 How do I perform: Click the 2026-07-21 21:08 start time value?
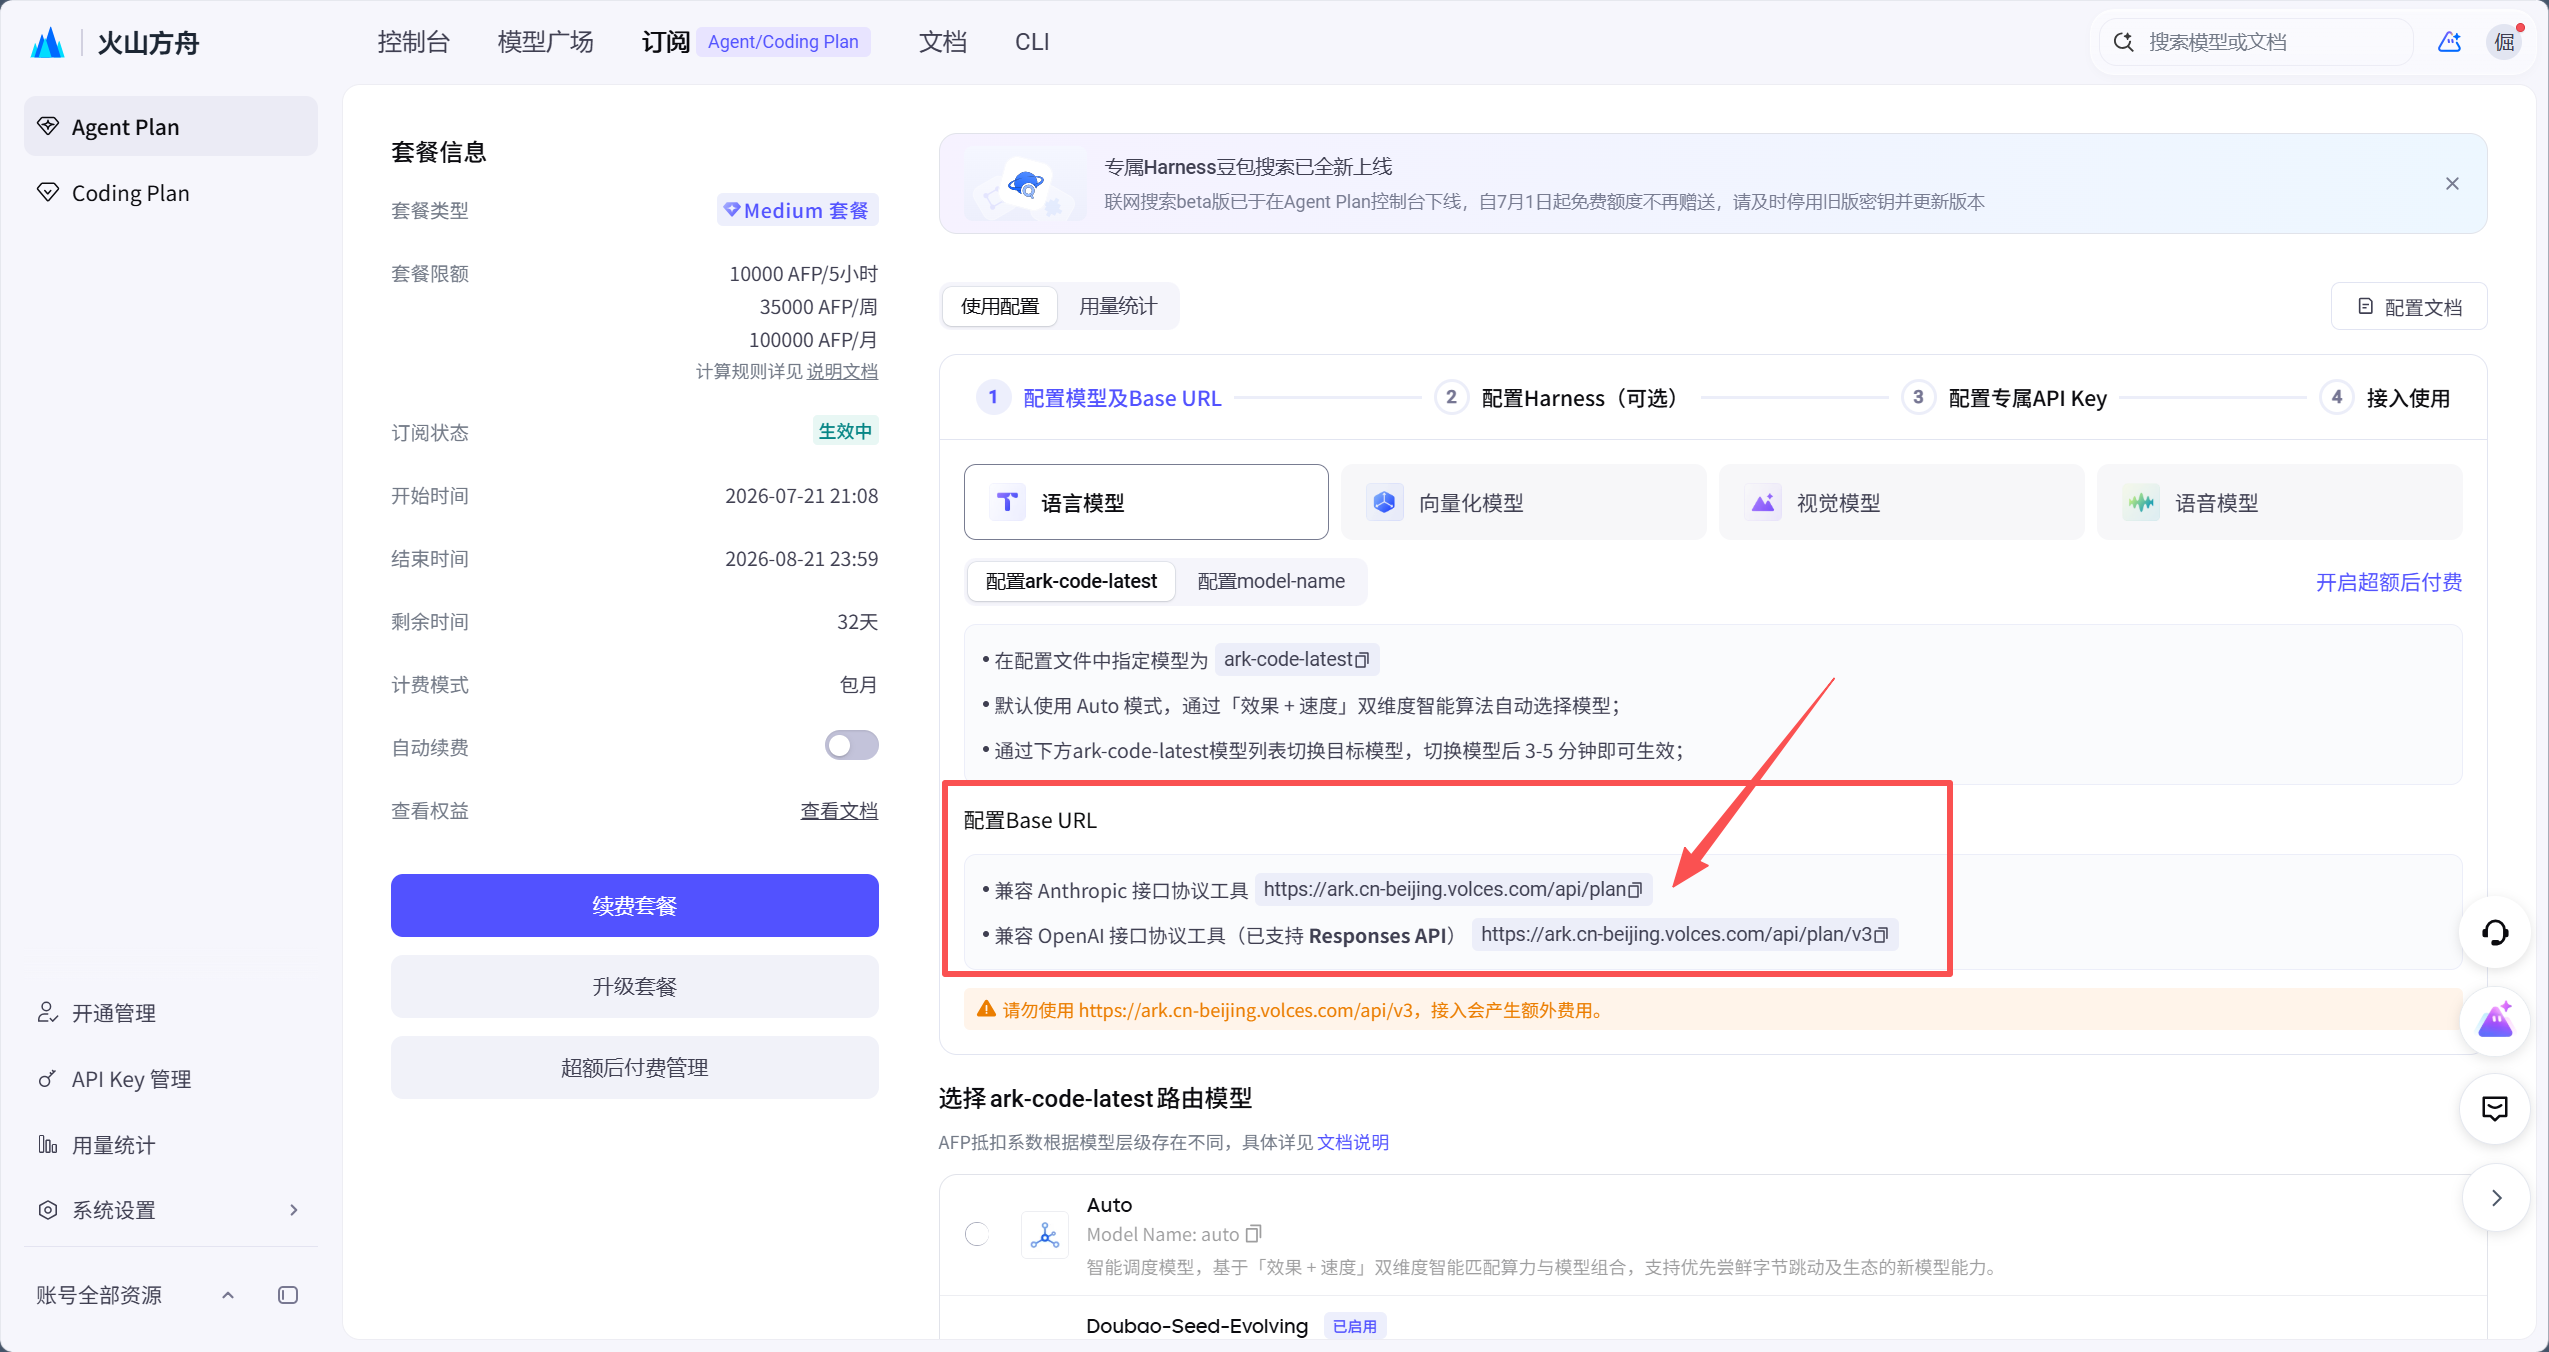pos(802,496)
